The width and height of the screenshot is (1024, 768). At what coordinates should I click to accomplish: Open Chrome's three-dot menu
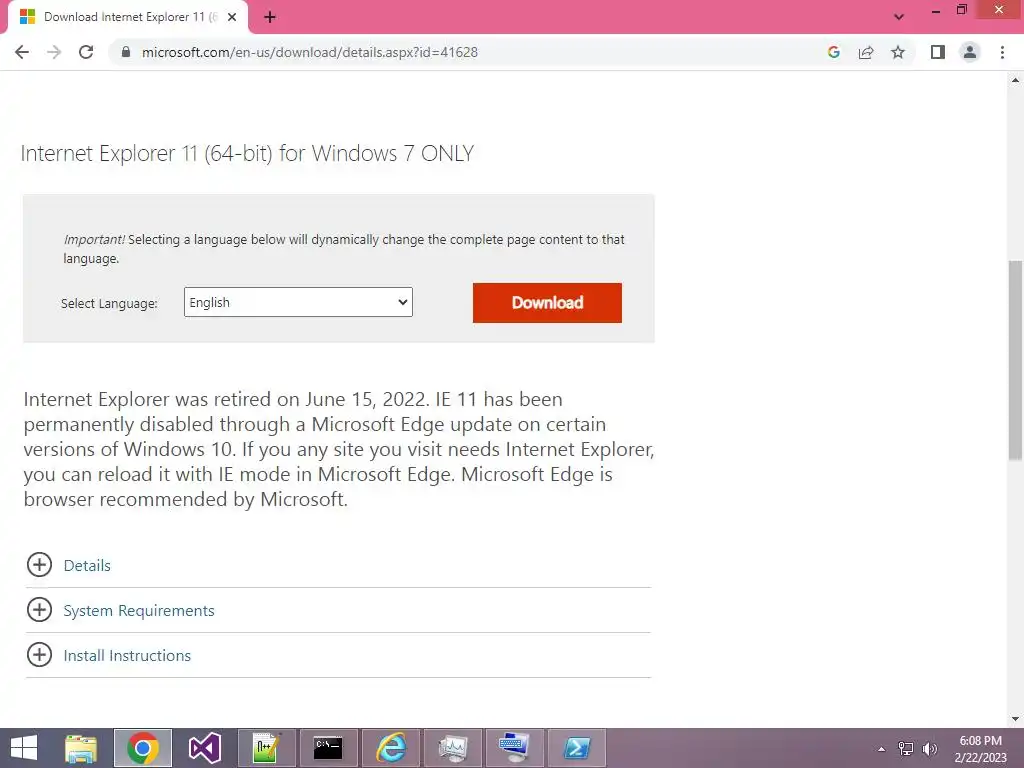[1002, 52]
